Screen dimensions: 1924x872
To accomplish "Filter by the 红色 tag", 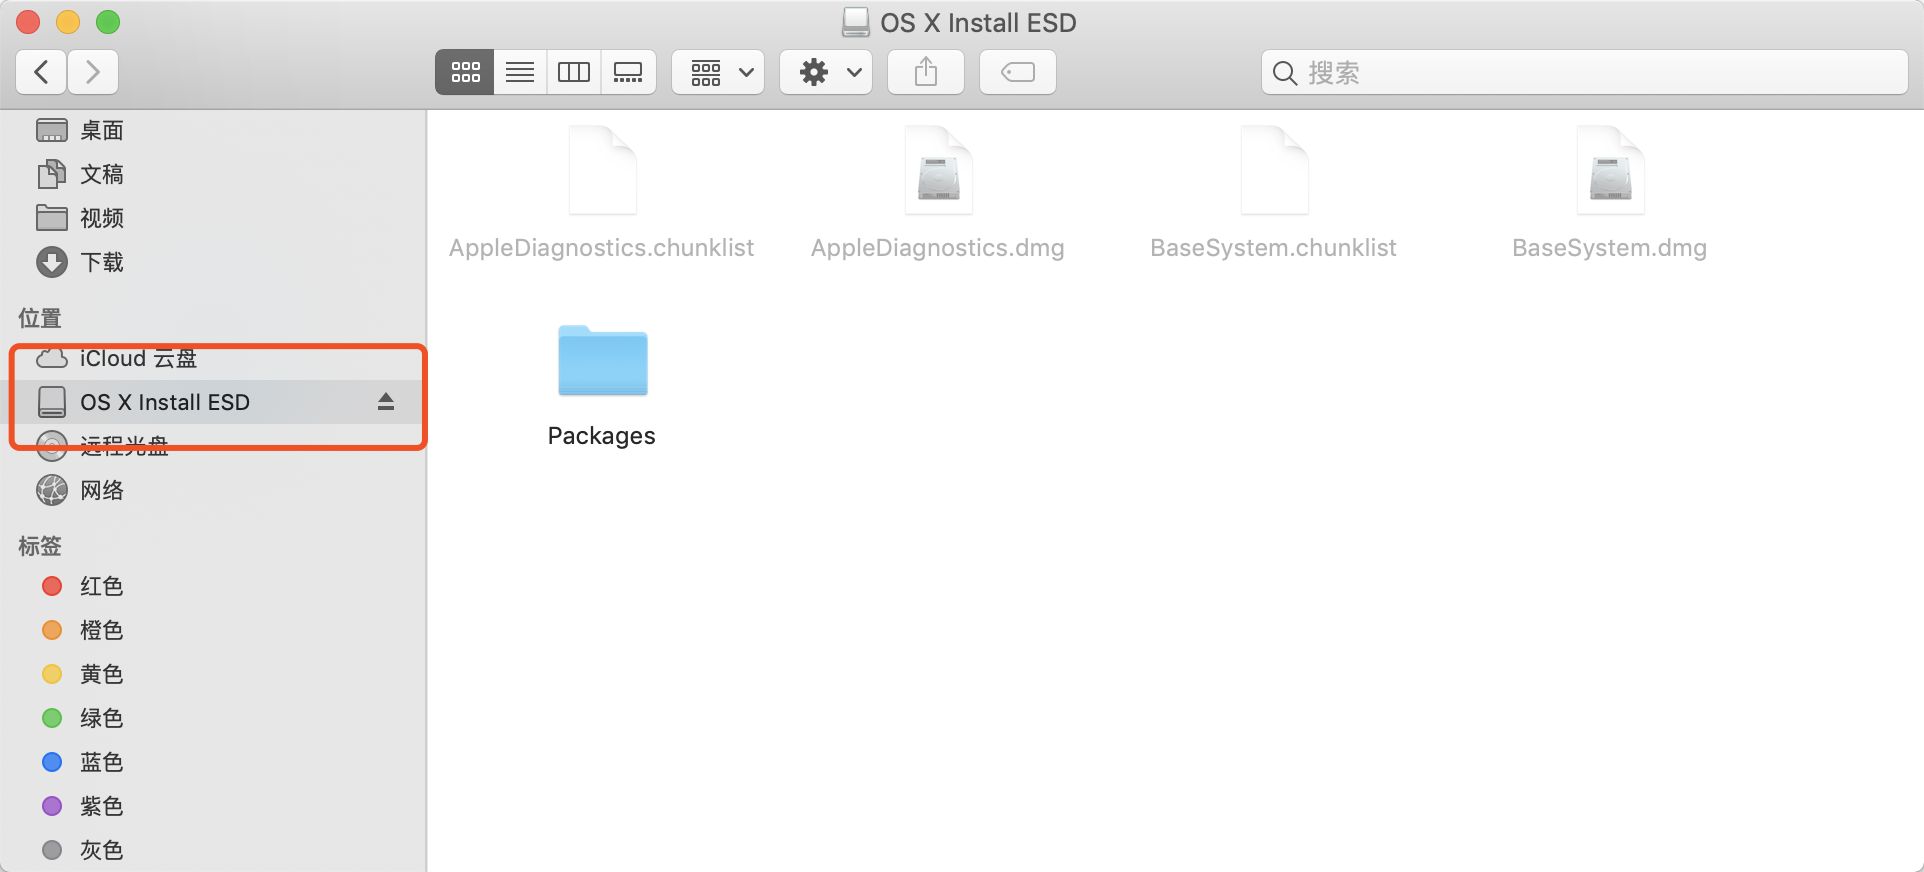I will [x=213, y=586].
